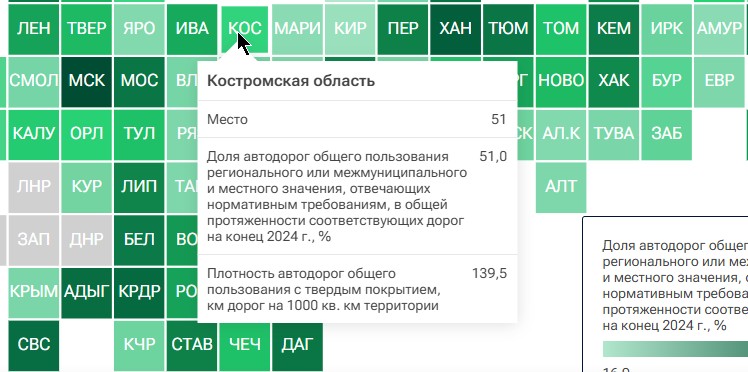Select the КЕМ region tile

pyautogui.click(x=613, y=29)
